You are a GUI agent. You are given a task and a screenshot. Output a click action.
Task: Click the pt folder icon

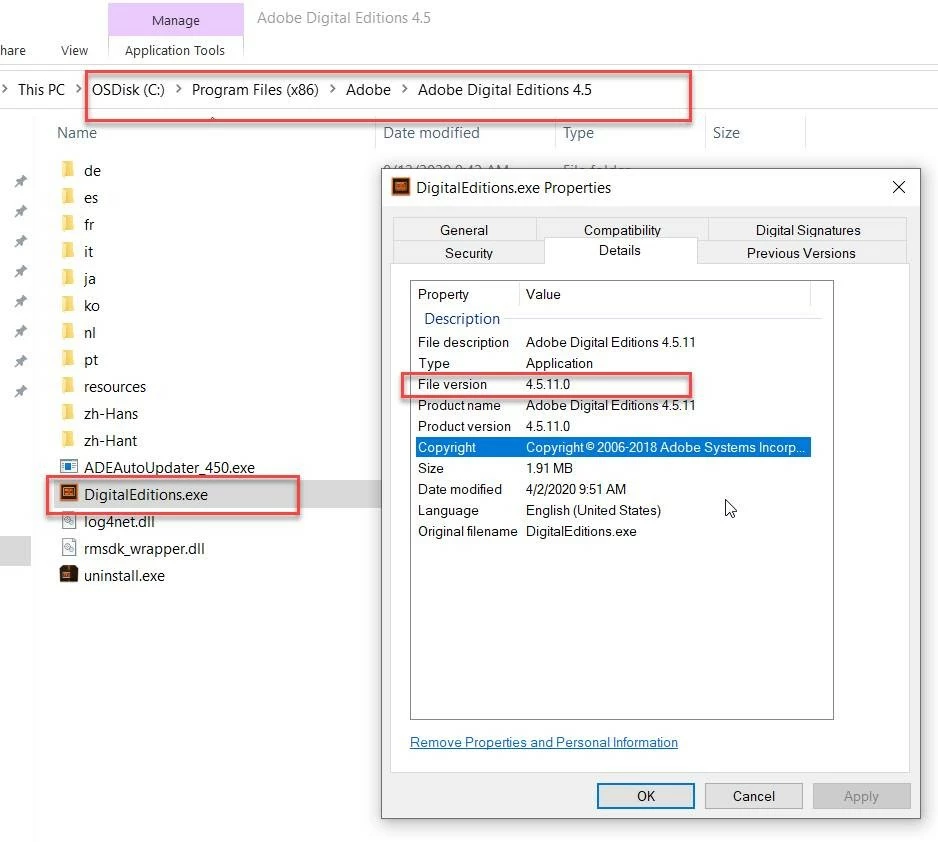click(68, 359)
